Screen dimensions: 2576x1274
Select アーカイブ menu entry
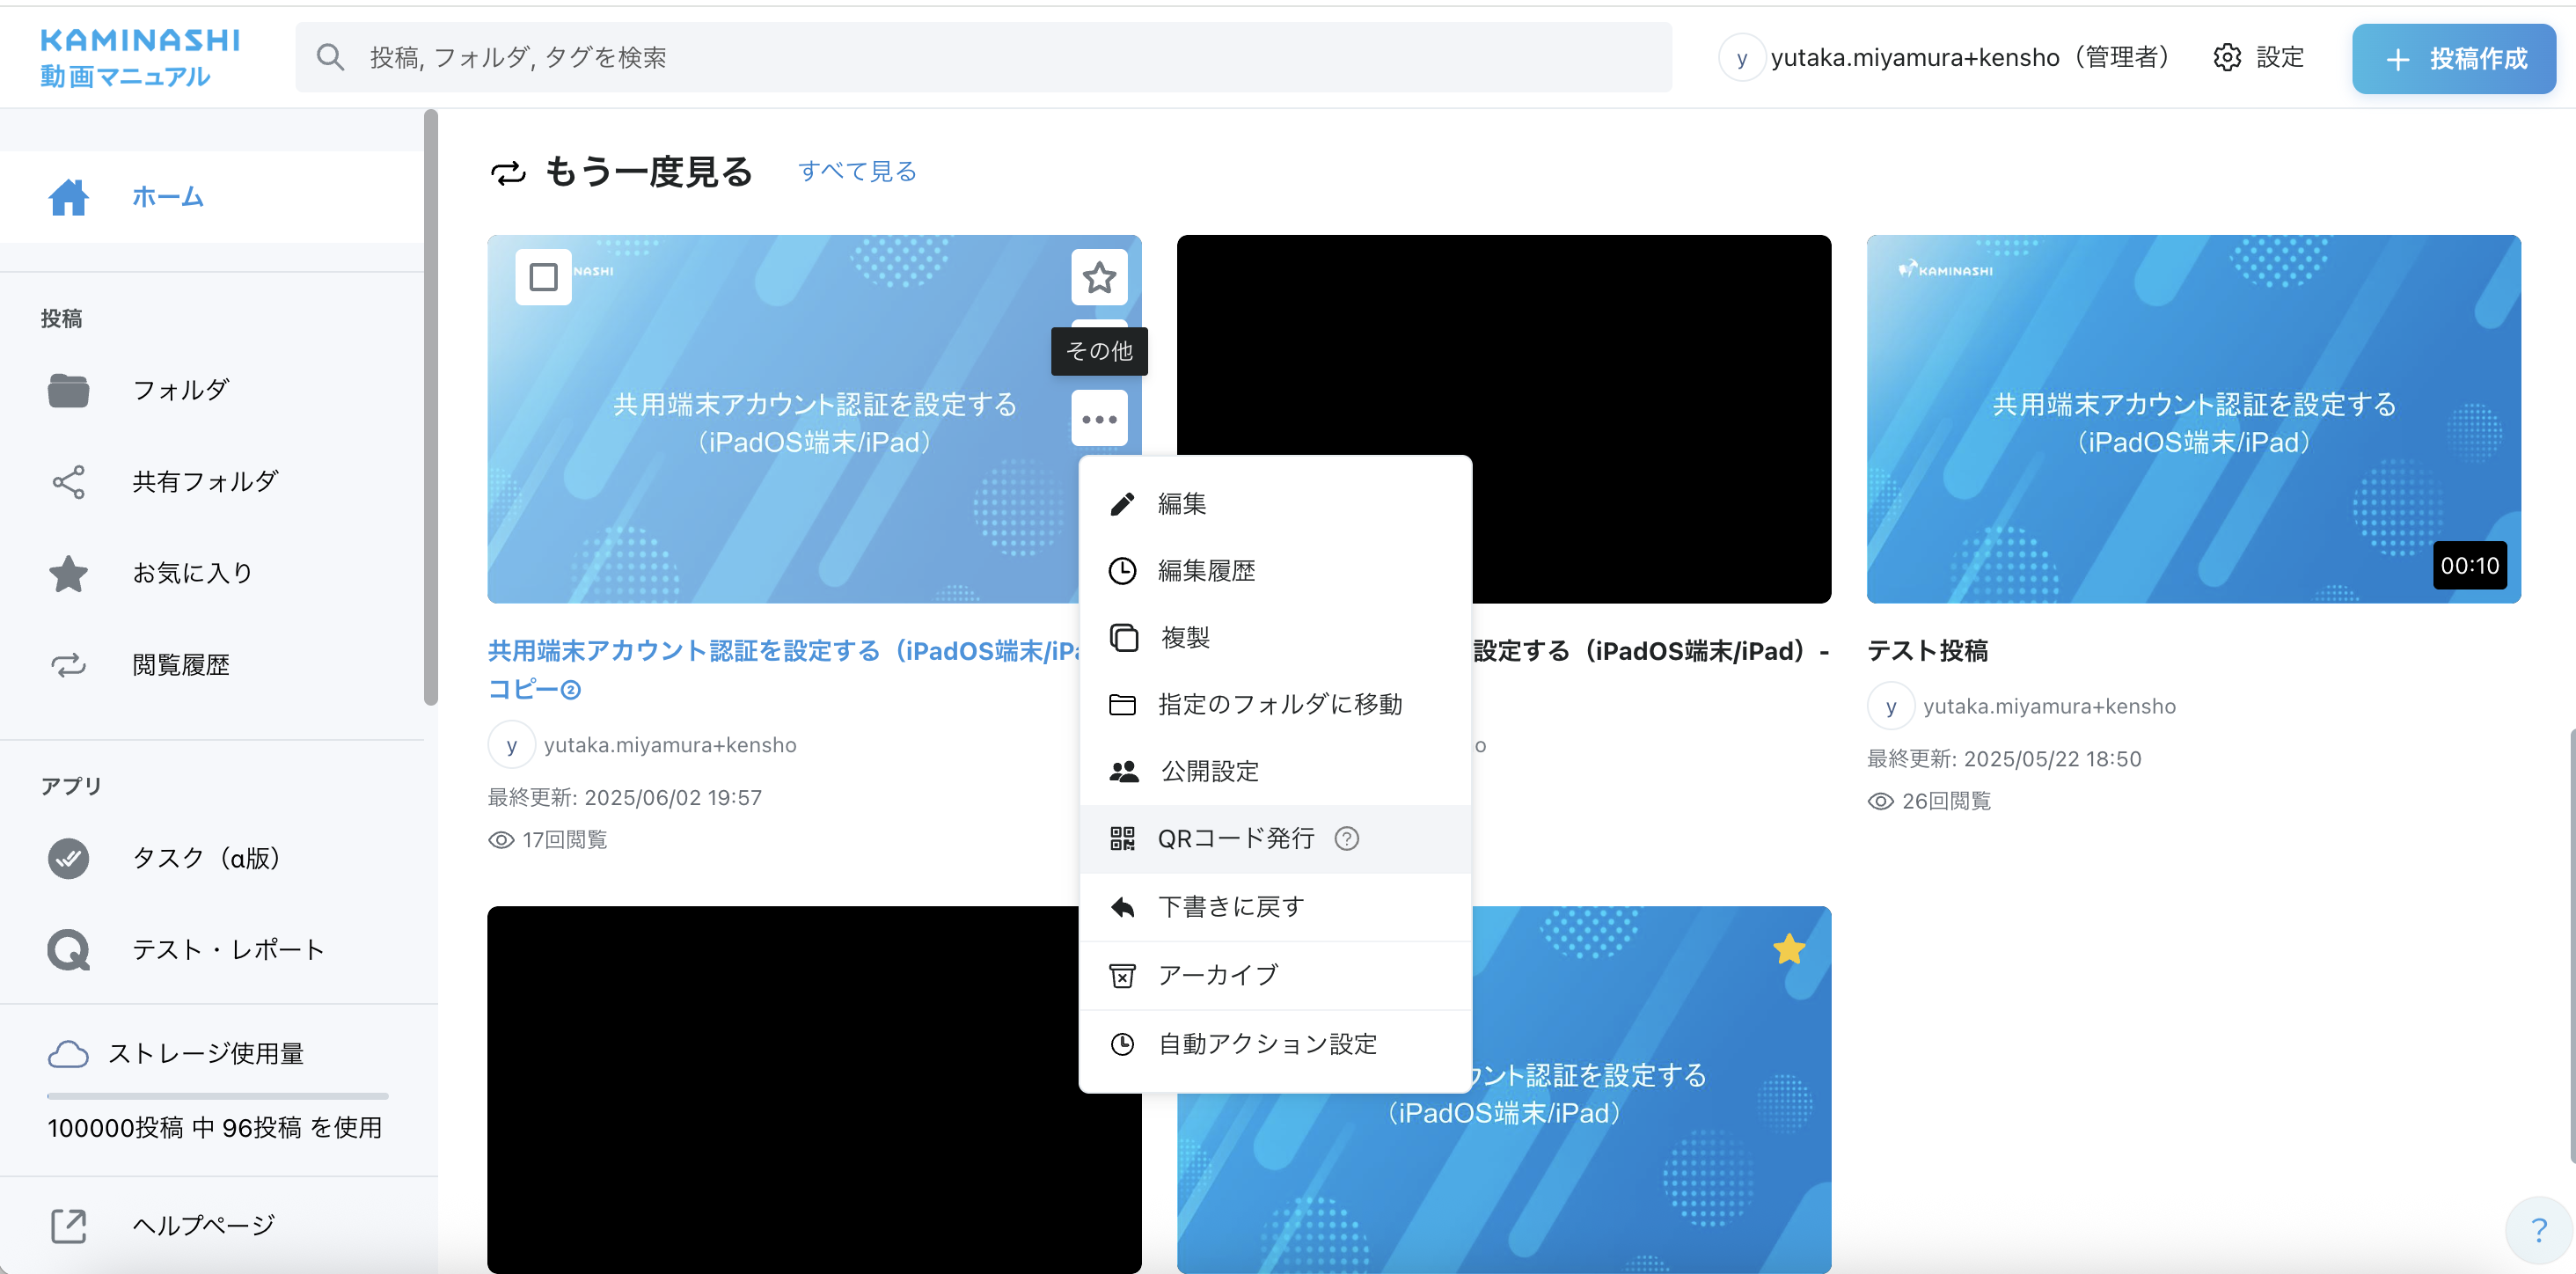coord(1275,975)
